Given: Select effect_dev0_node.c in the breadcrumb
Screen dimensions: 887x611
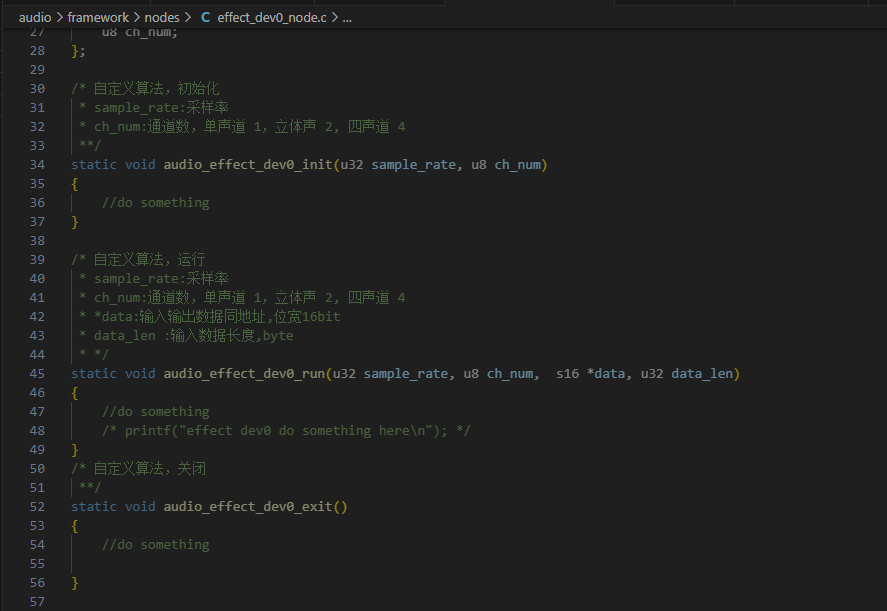Looking at the screenshot, I should pos(272,18).
